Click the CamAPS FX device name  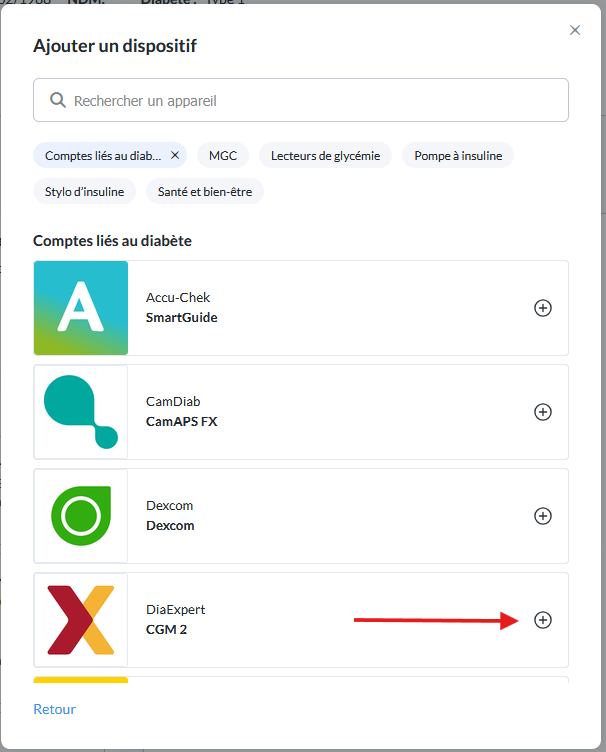tap(182, 422)
